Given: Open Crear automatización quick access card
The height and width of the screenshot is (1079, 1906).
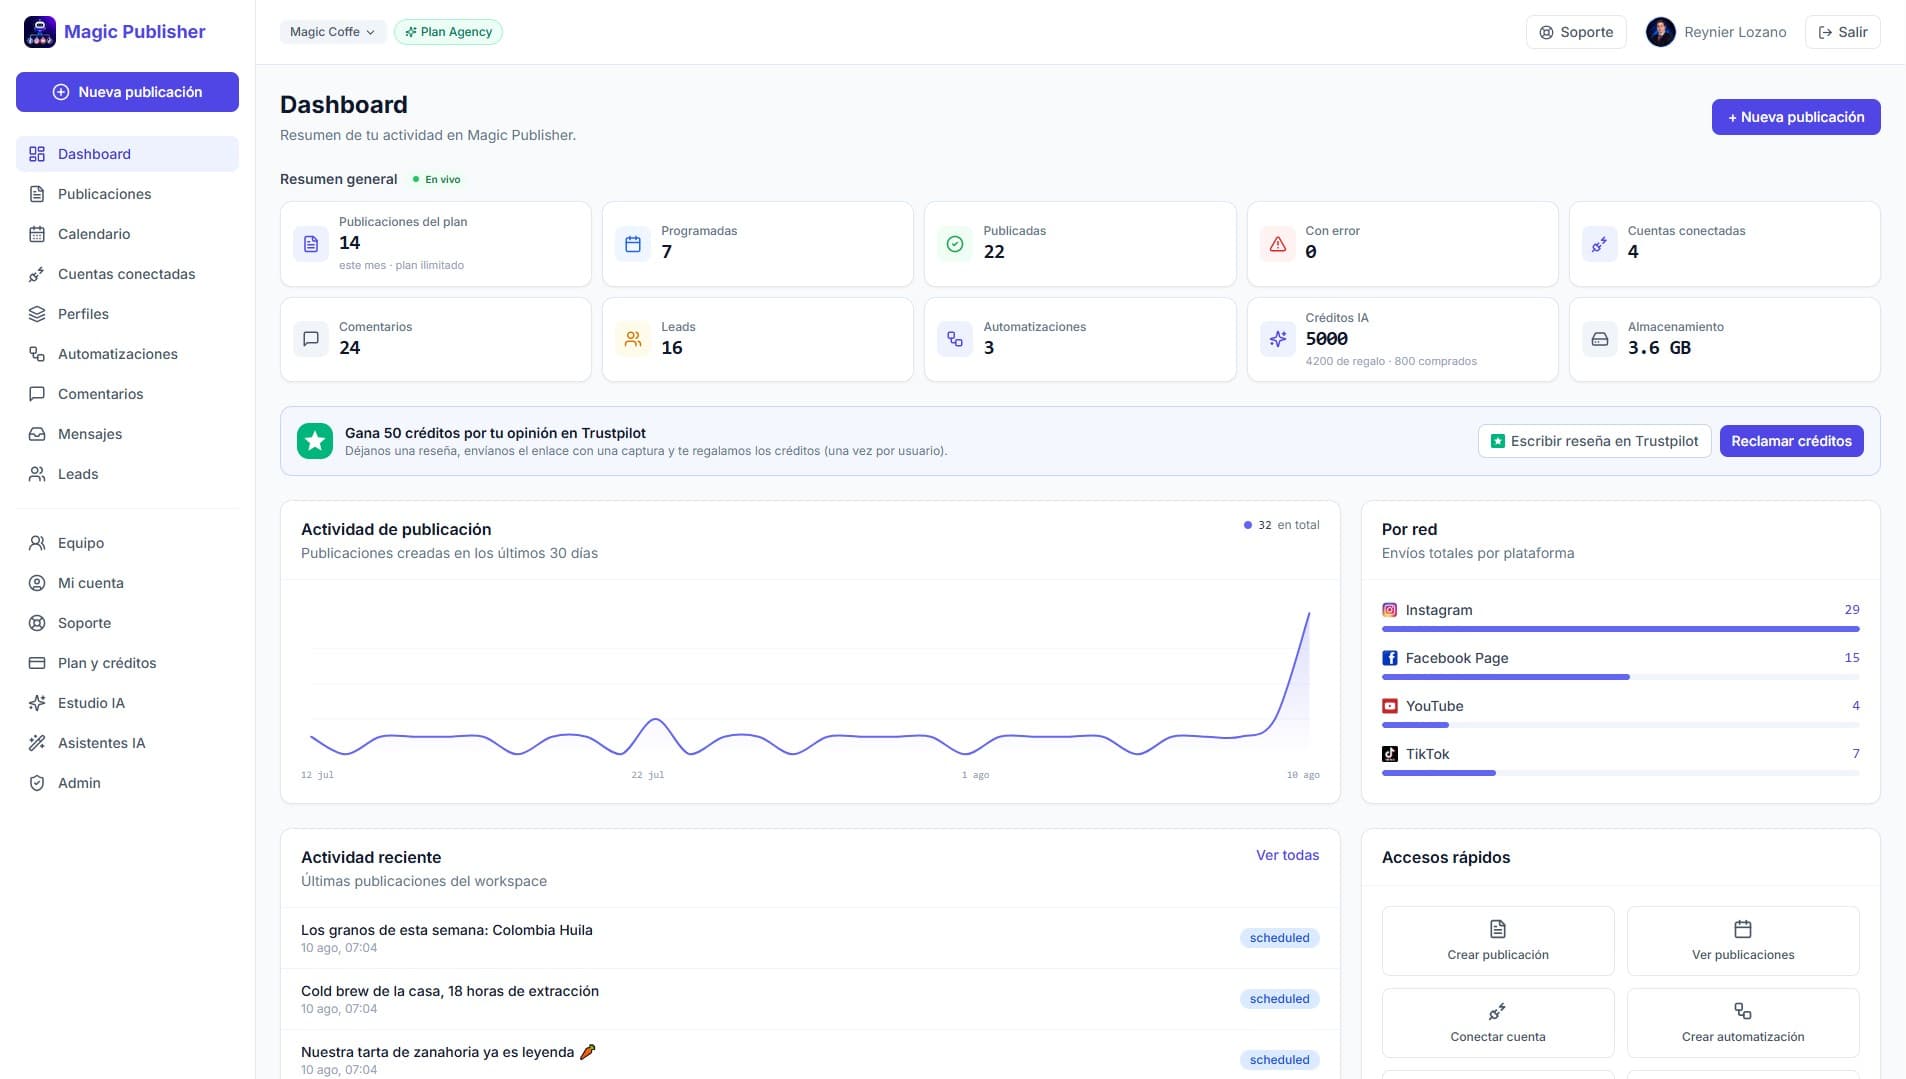Looking at the screenshot, I should point(1743,1023).
